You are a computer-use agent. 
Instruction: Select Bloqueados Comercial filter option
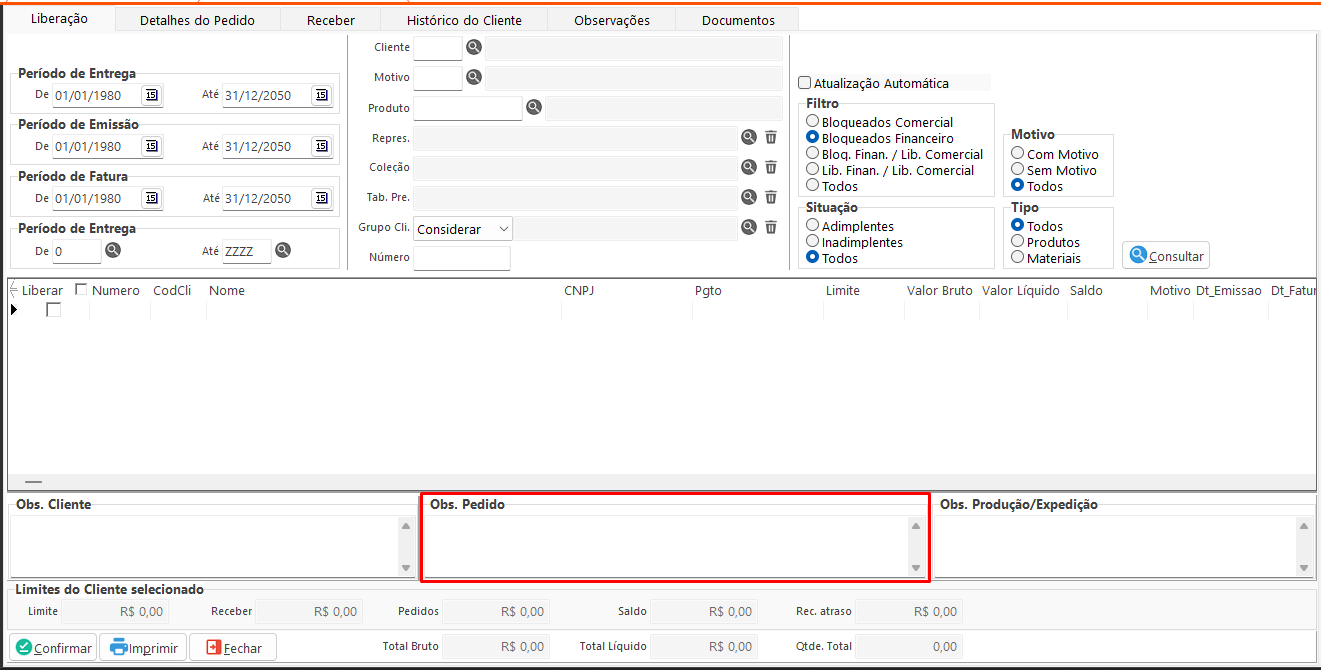coord(813,122)
